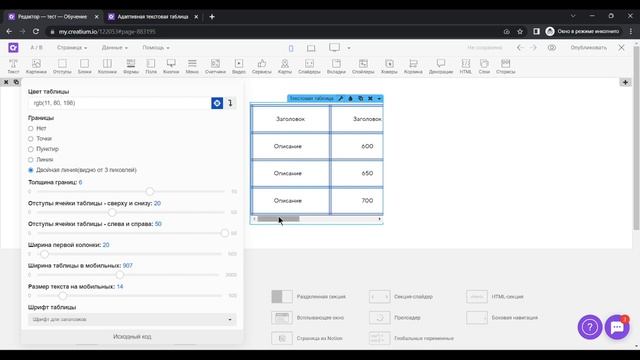Select the 'Точки' borders option
The height and width of the screenshot is (360, 640).
tap(31, 139)
